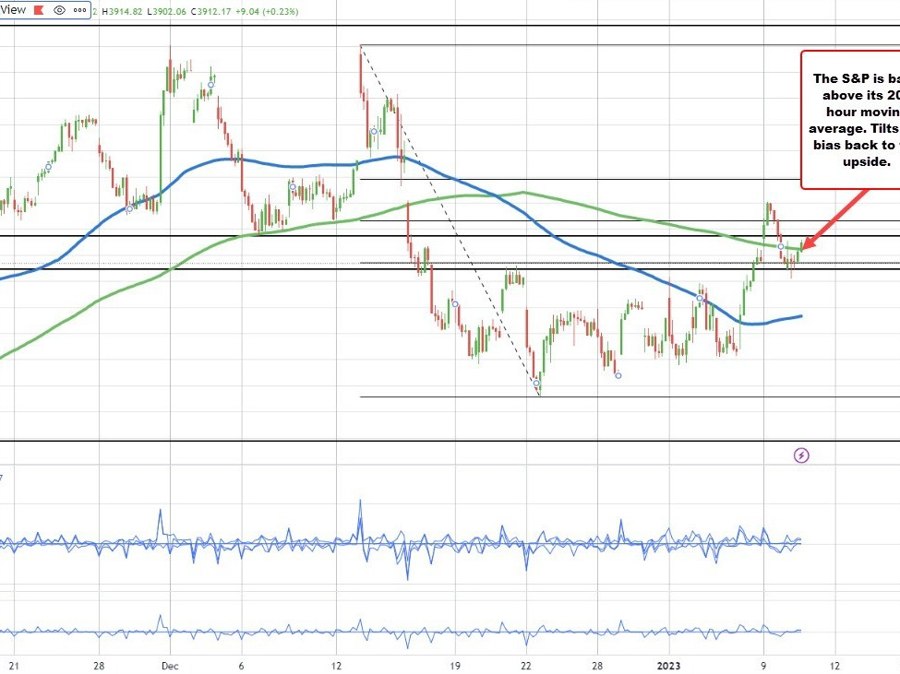Select the Dec label on the time axis
Screen dimensions: 900x674
click(171, 663)
